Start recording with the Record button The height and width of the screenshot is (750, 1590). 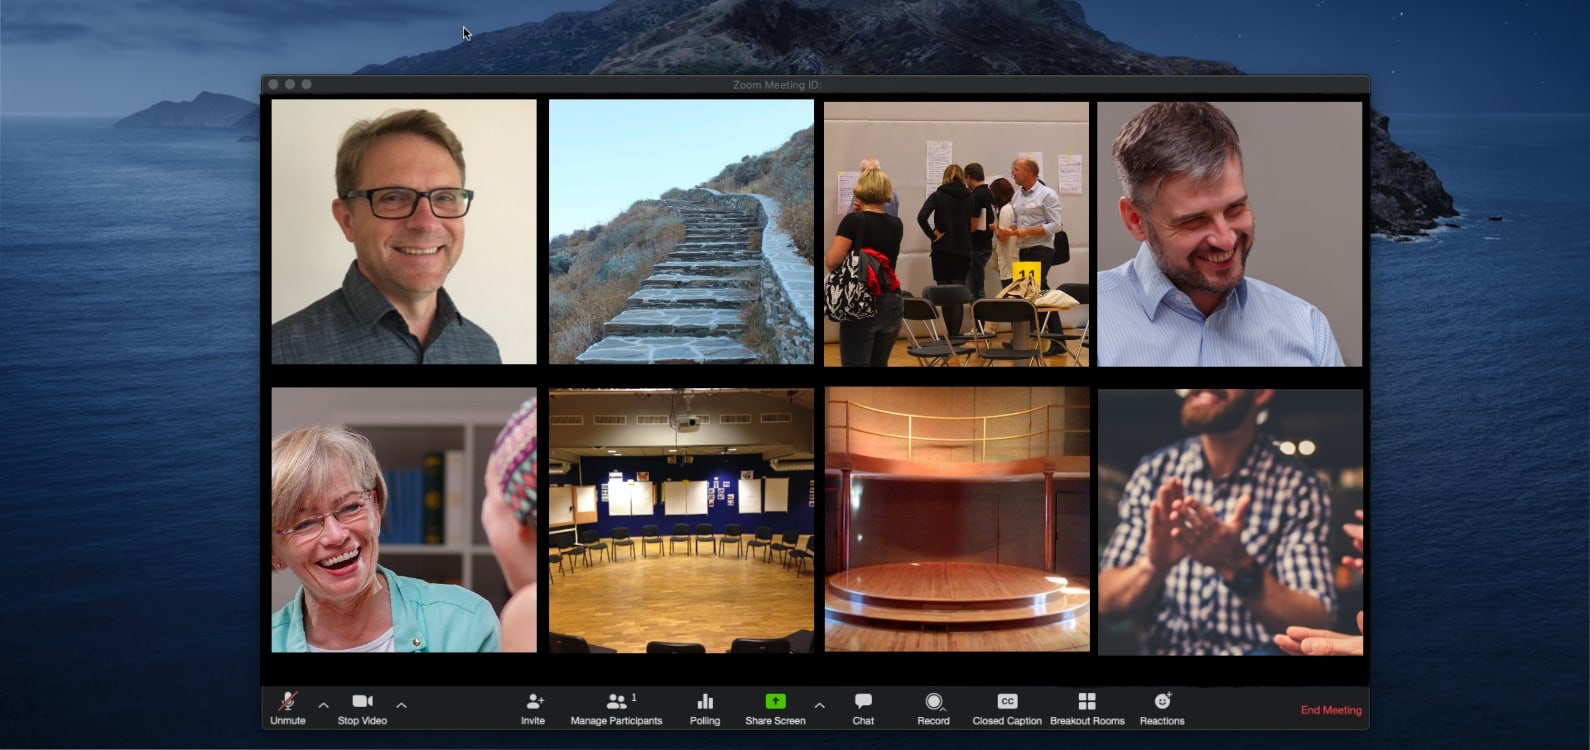click(933, 707)
